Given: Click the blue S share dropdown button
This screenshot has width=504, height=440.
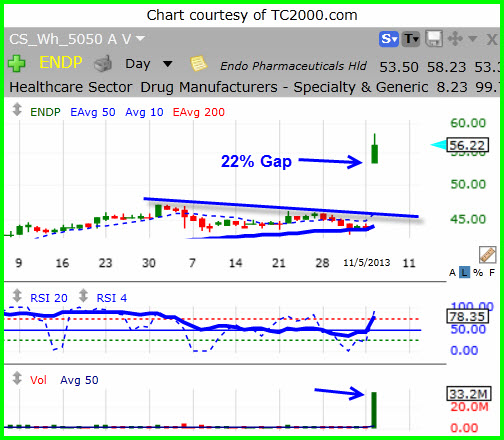Looking at the screenshot, I should (389, 39).
